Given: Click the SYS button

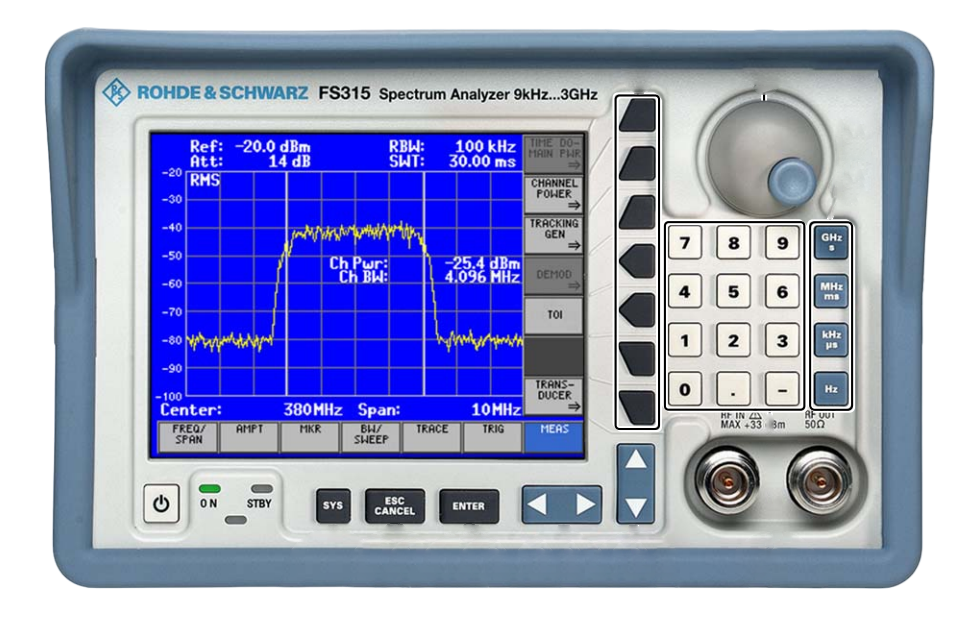Looking at the screenshot, I should pyautogui.click(x=333, y=506).
